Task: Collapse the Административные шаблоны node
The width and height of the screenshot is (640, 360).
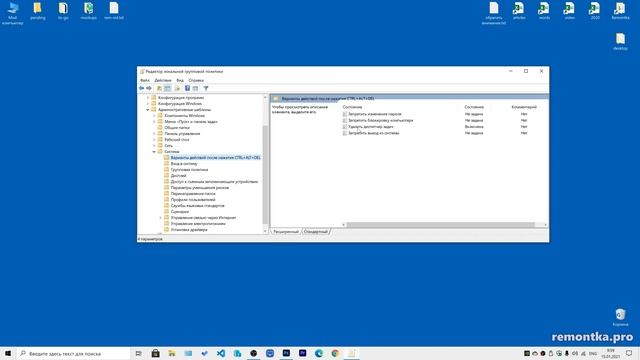Action: coord(148,109)
